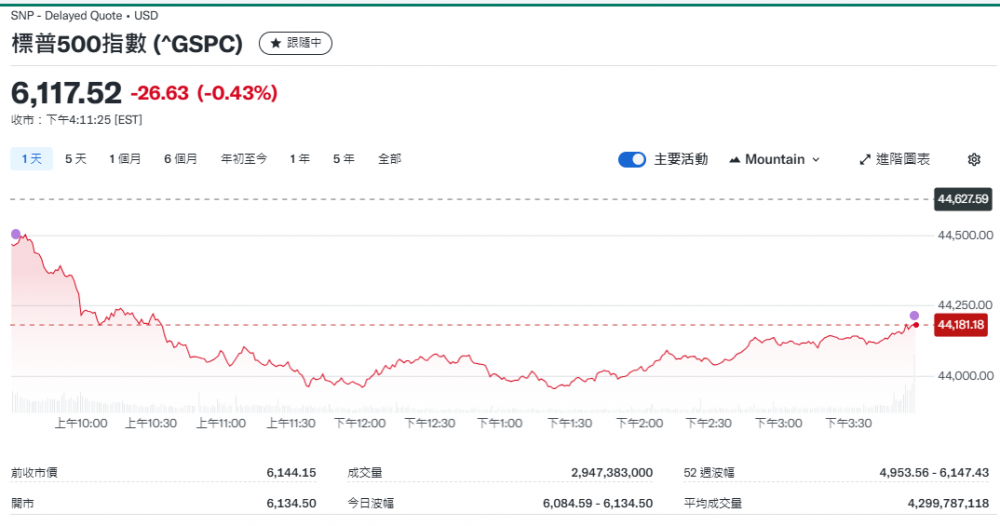Click the purple event marker at chart start

[15, 234]
